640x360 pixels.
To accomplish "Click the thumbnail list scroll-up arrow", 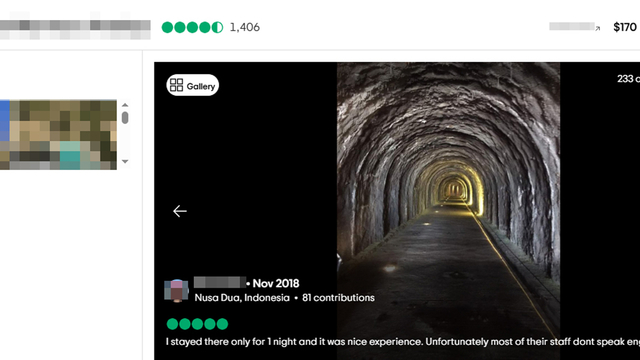I will (125, 105).
